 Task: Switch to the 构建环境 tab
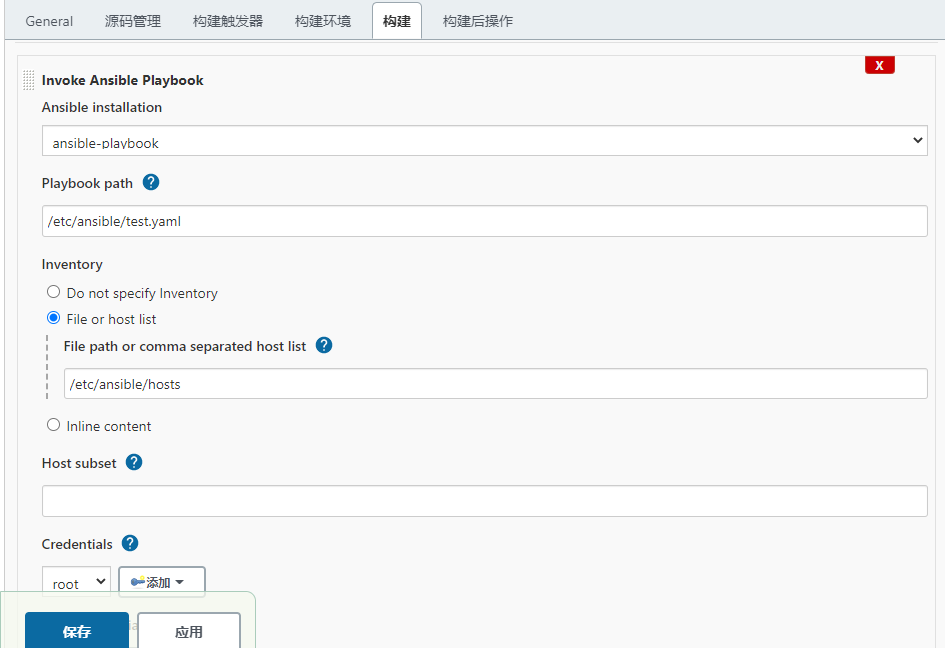pyautogui.click(x=322, y=21)
